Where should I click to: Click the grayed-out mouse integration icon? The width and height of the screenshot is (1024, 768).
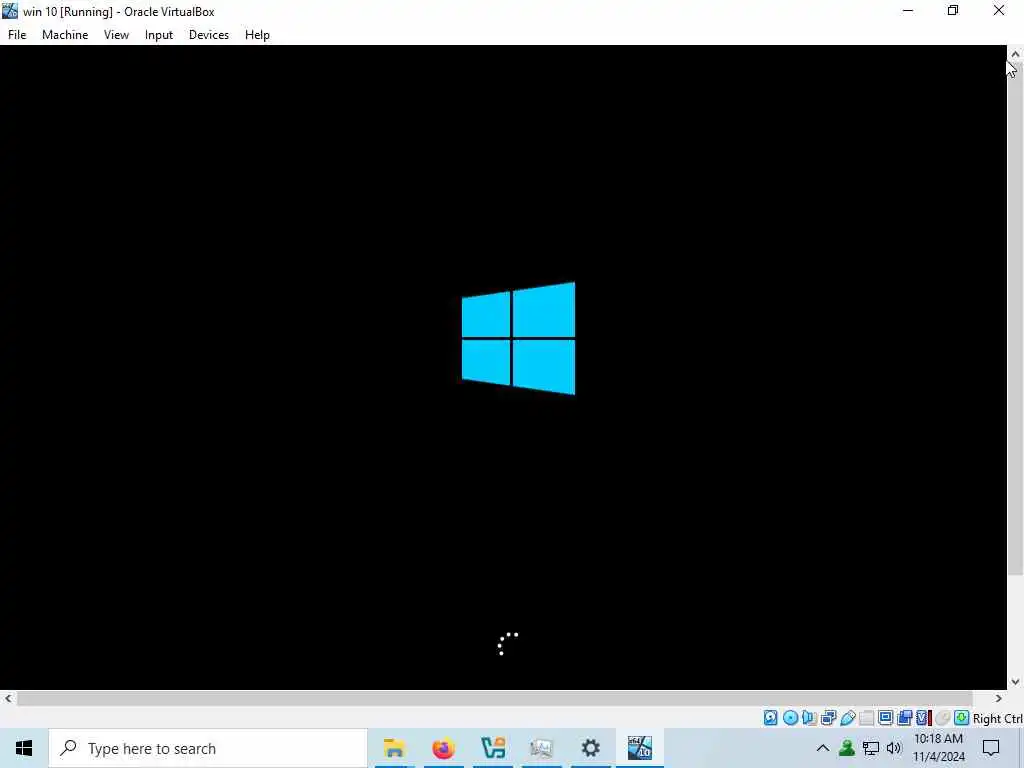(942, 718)
